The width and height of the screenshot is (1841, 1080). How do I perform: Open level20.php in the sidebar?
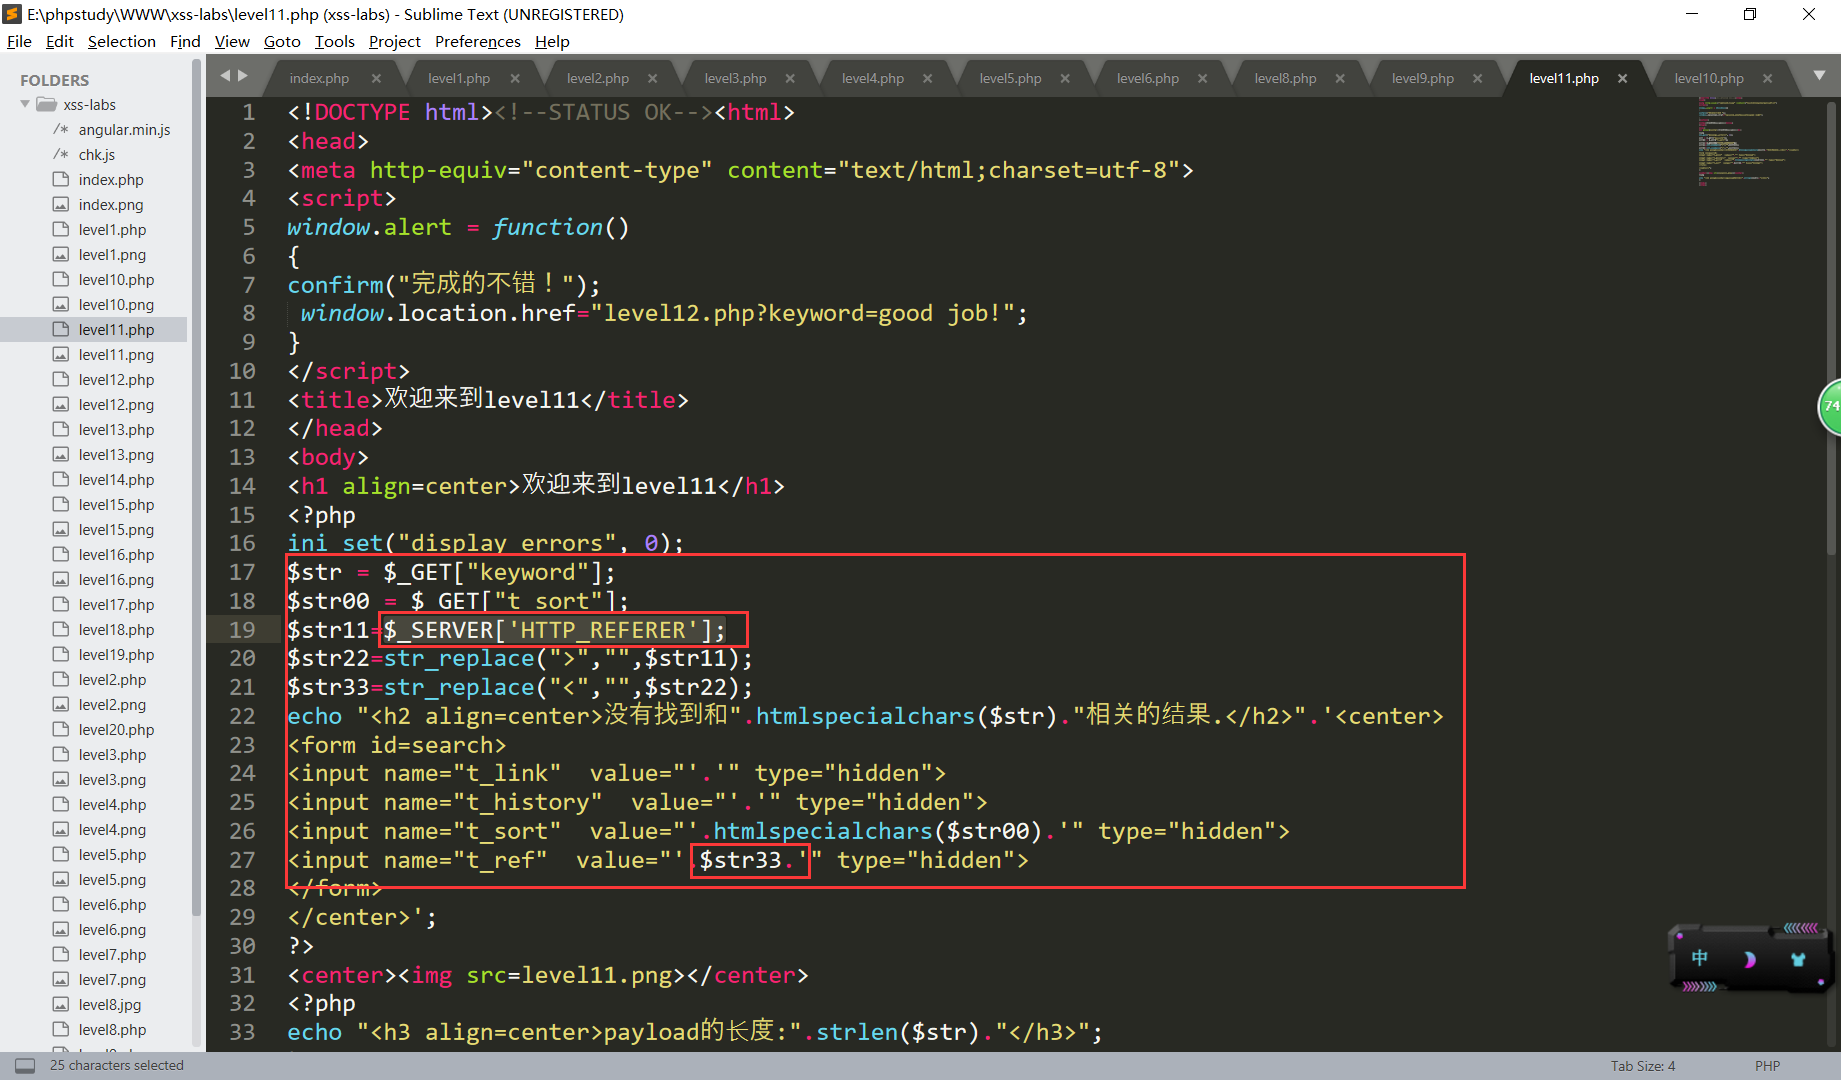pos(116,730)
